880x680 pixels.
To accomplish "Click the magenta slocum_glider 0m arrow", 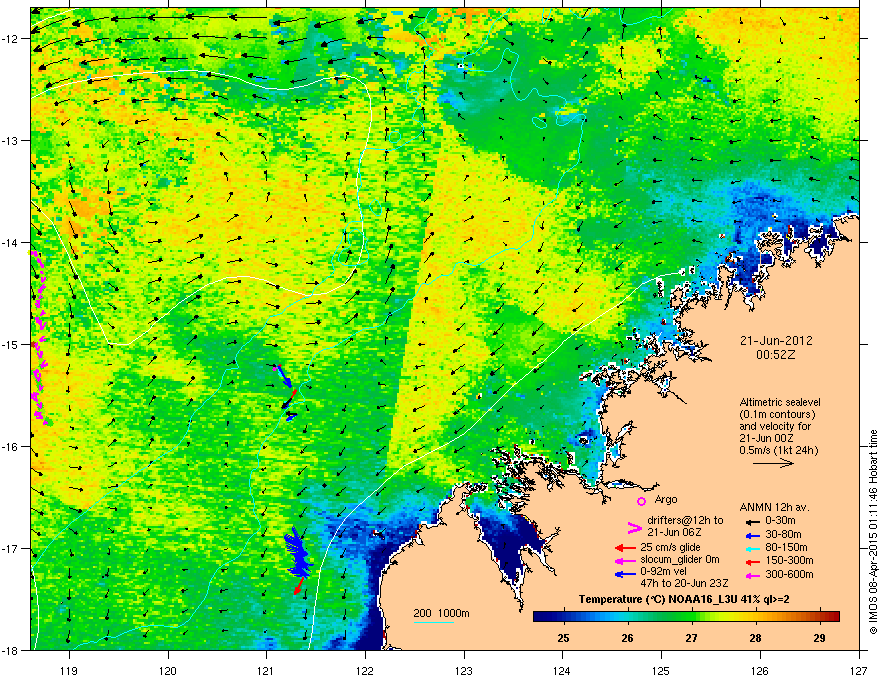I will click(625, 561).
